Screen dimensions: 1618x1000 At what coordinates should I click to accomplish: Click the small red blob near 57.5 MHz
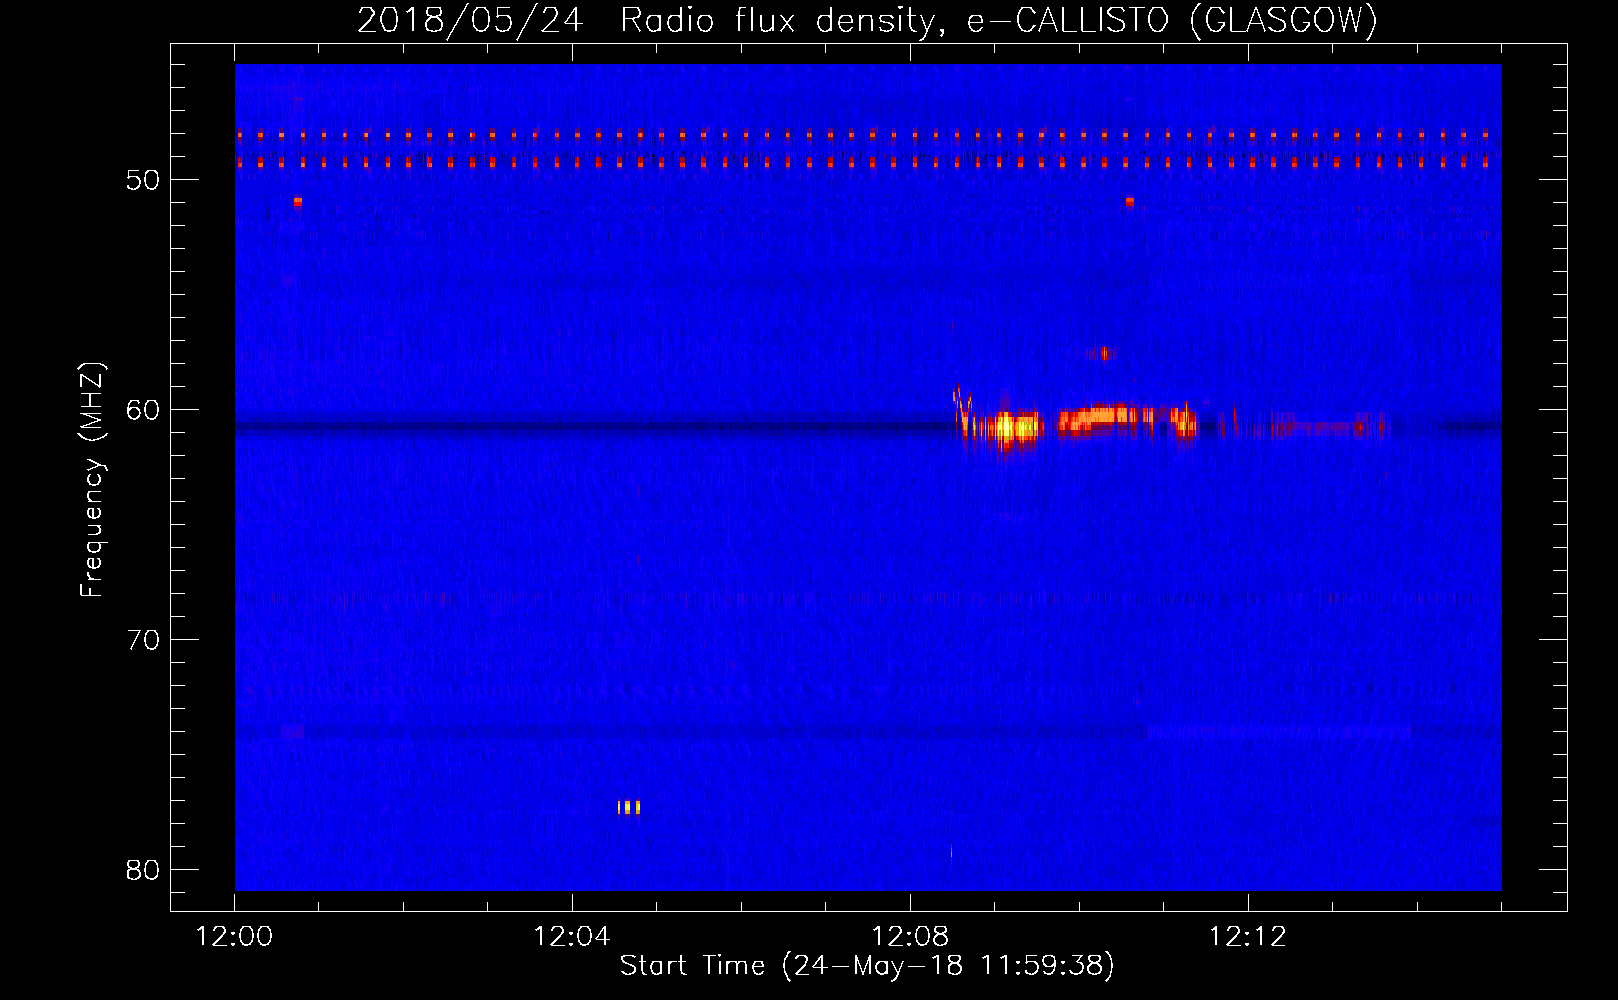click(x=1103, y=353)
